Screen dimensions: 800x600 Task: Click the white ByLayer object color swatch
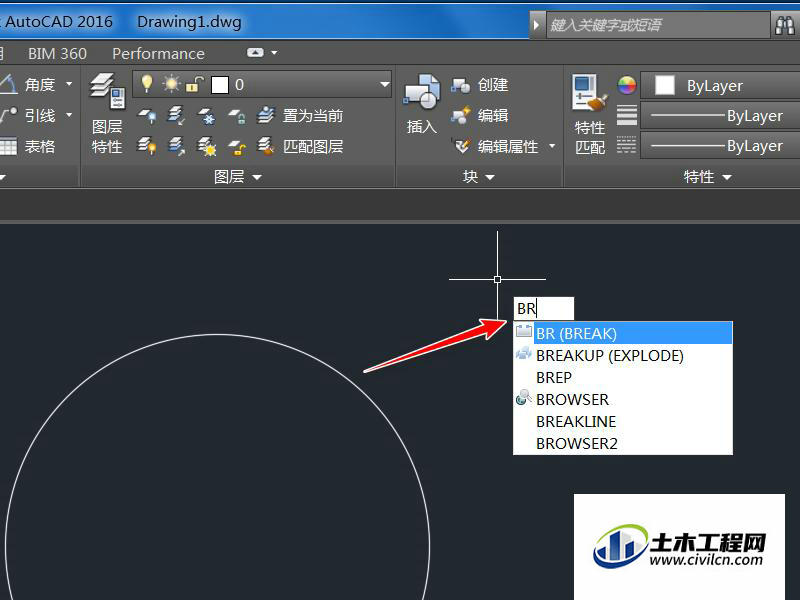(x=664, y=85)
